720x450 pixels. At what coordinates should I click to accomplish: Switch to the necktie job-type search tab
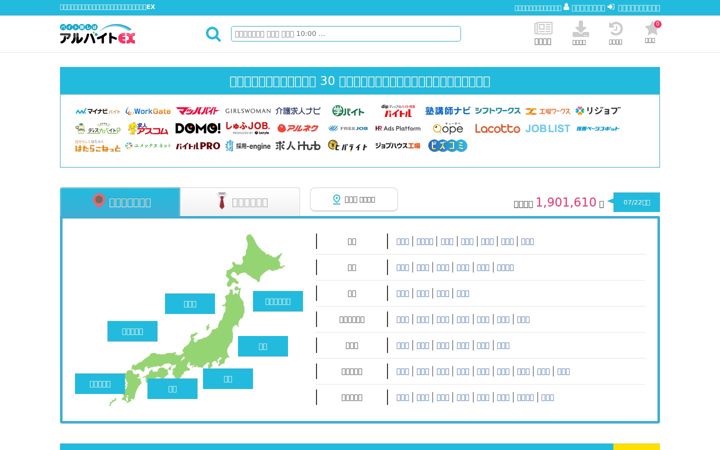pyautogui.click(x=240, y=202)
